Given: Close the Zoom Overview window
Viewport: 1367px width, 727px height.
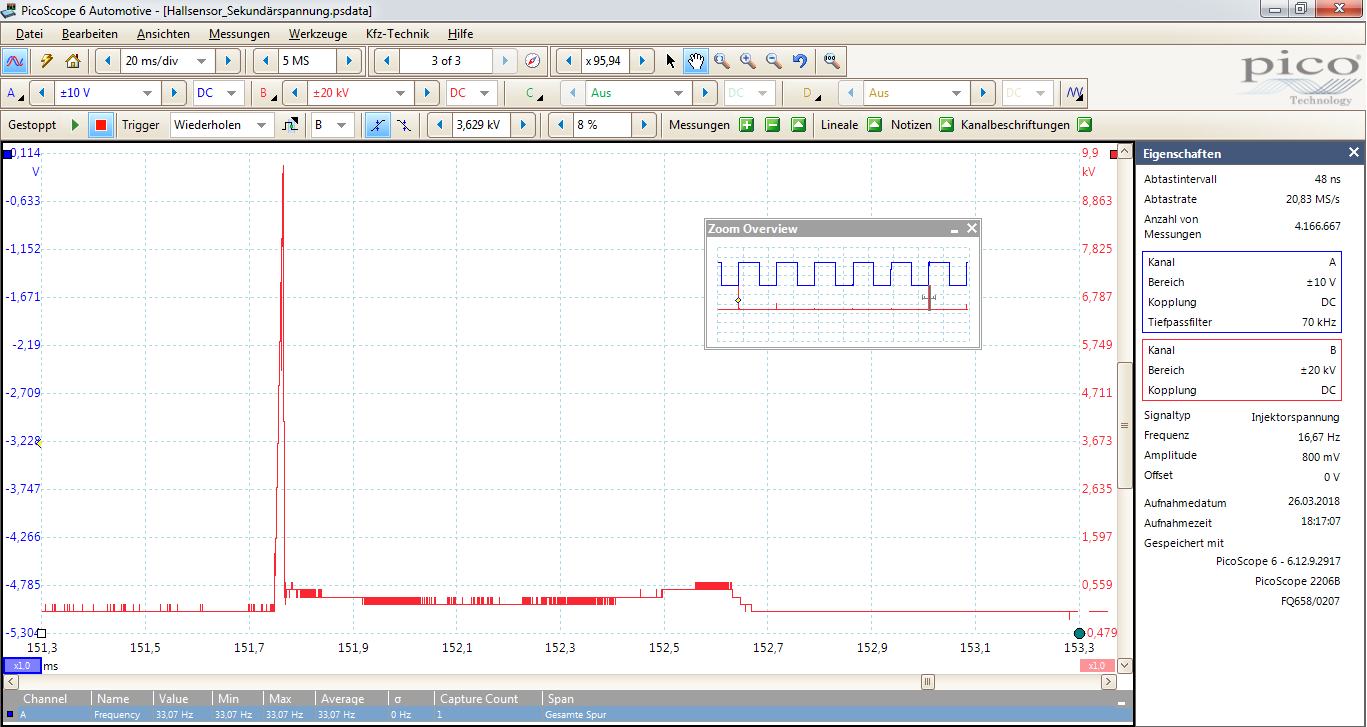Looking at the screenshot, I should (971, 229).
